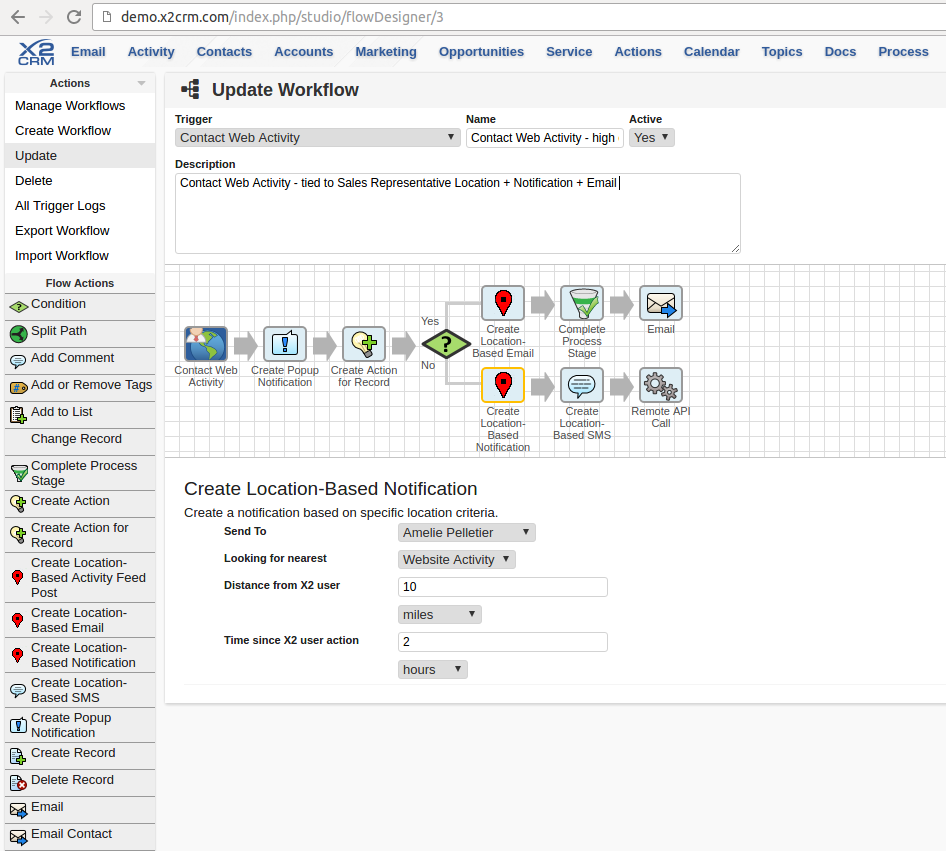Click the Contact Web Activity trigger node
Image resolution: width=946 pixels, height=851 pixels.
206,344
